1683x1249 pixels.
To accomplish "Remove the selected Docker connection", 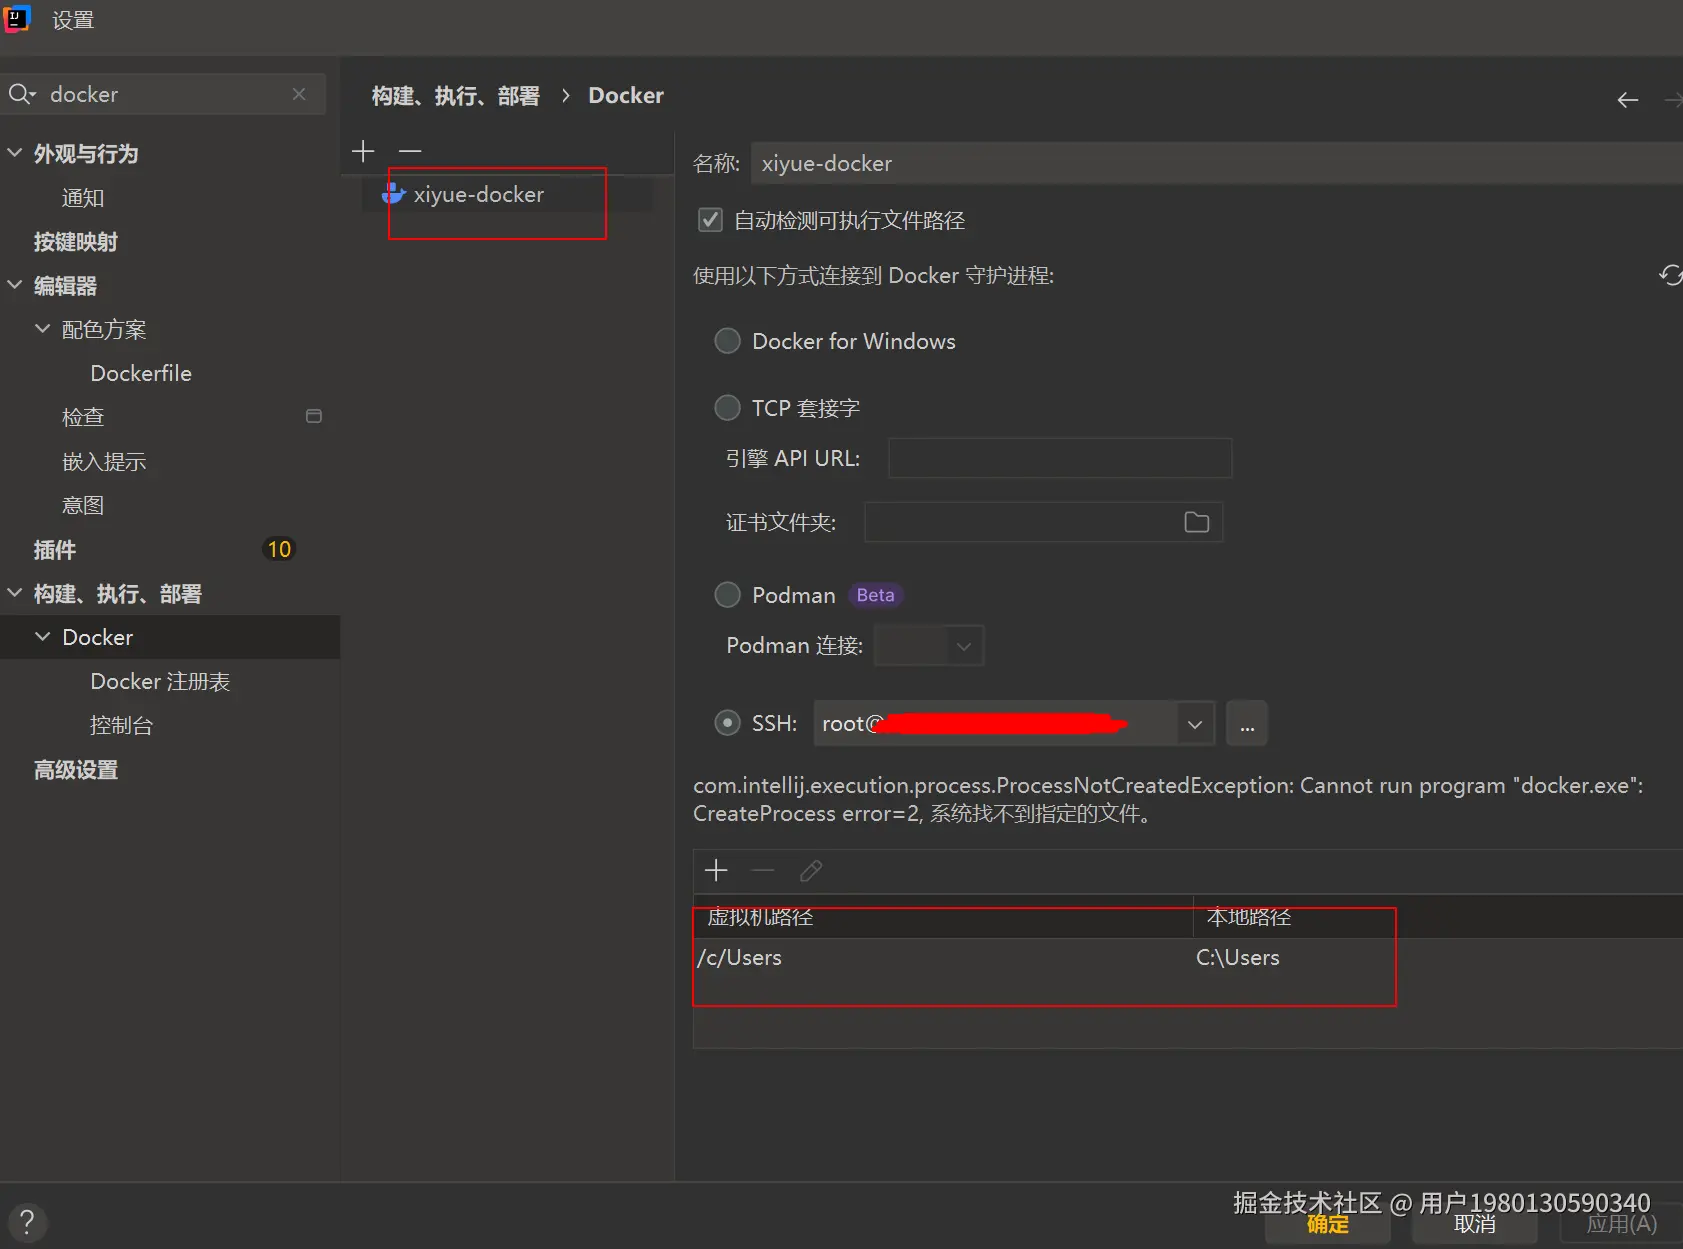I will tap(410, 151).
